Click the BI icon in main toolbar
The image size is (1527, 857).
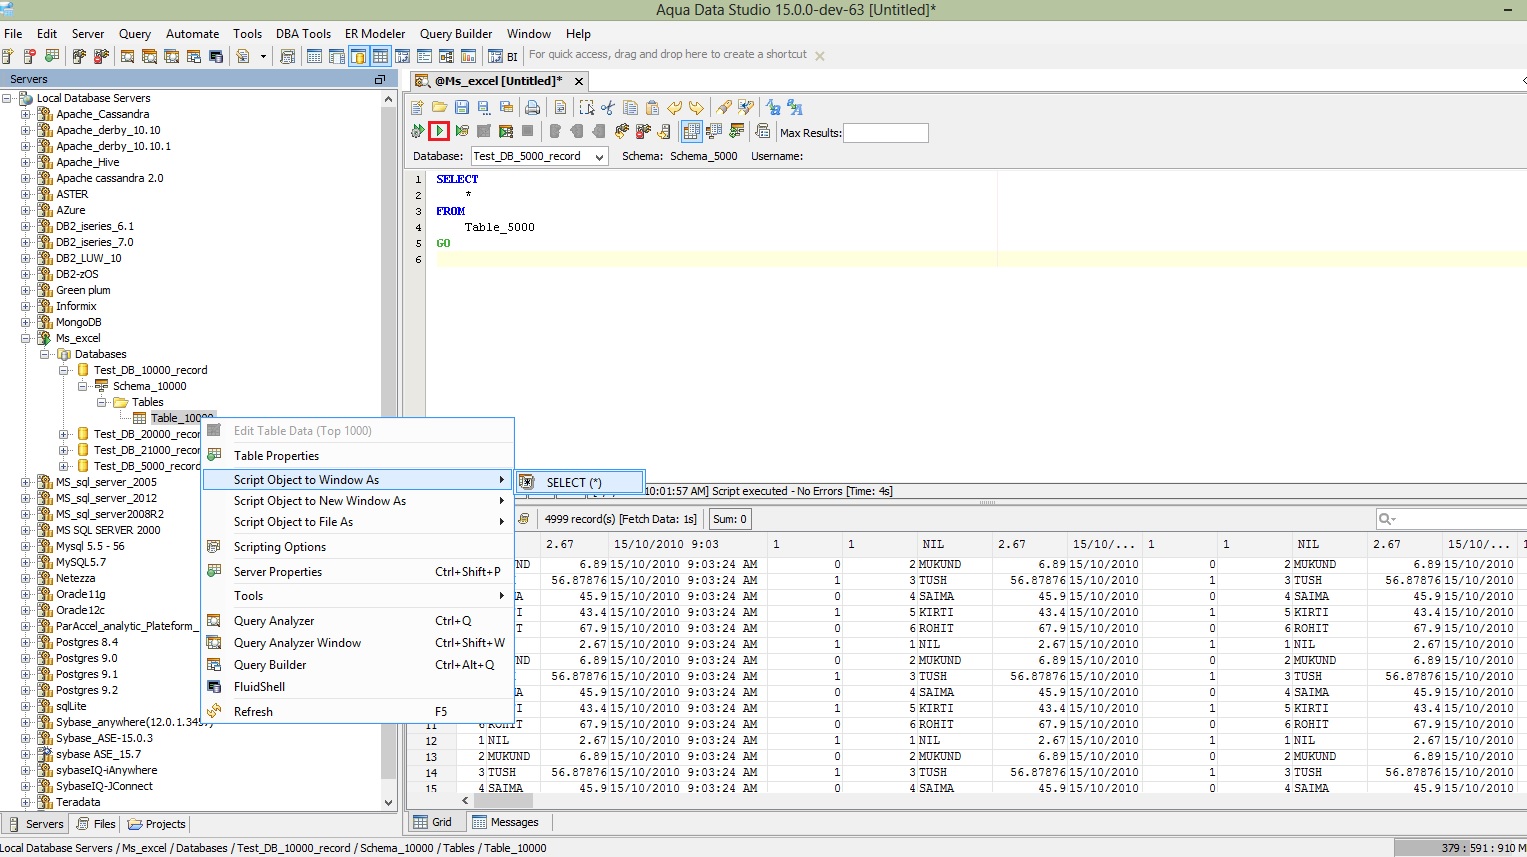tap(506, 56)
